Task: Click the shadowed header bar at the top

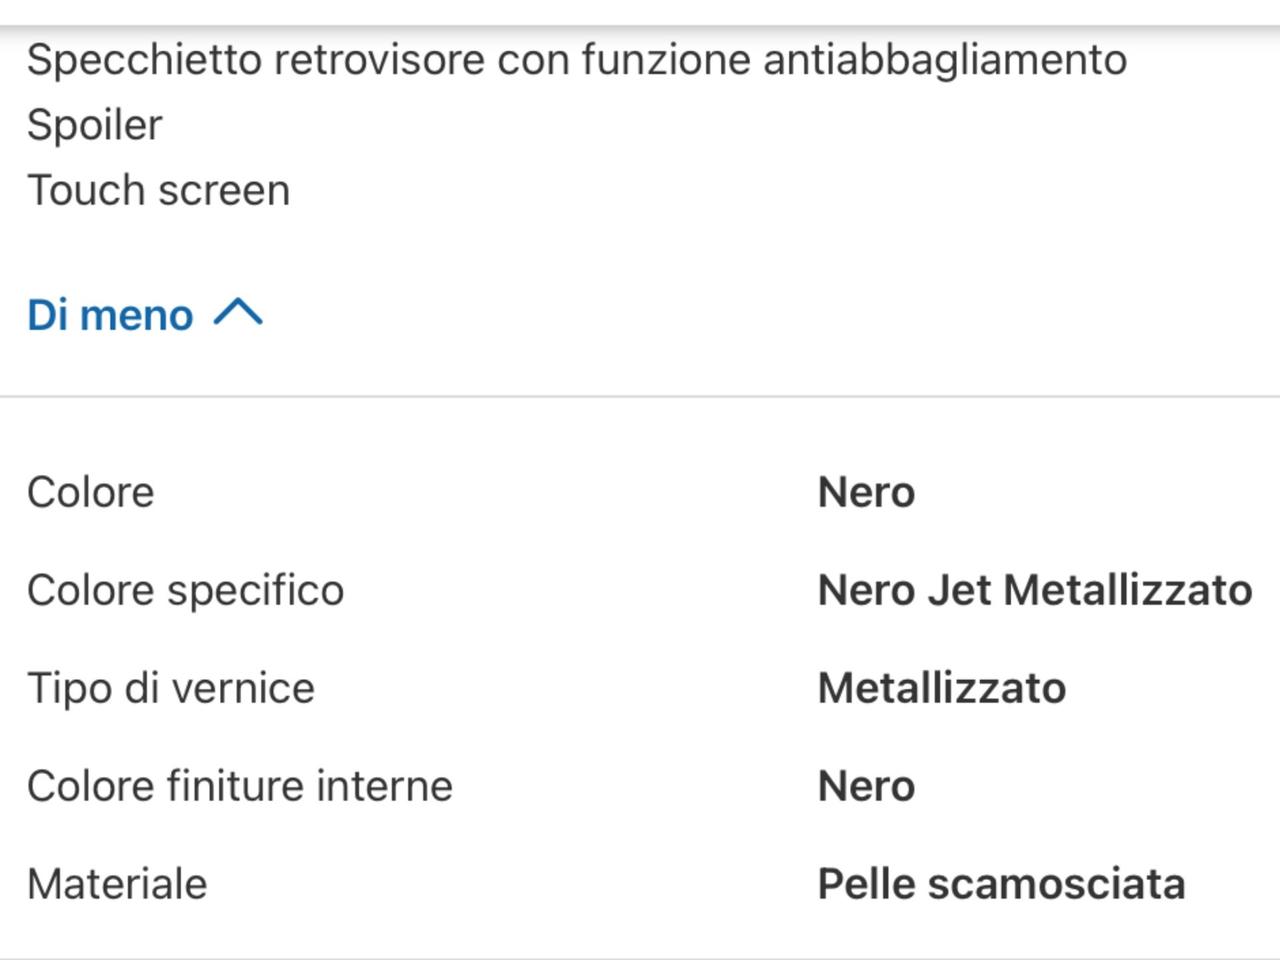Action: [640, 12]
